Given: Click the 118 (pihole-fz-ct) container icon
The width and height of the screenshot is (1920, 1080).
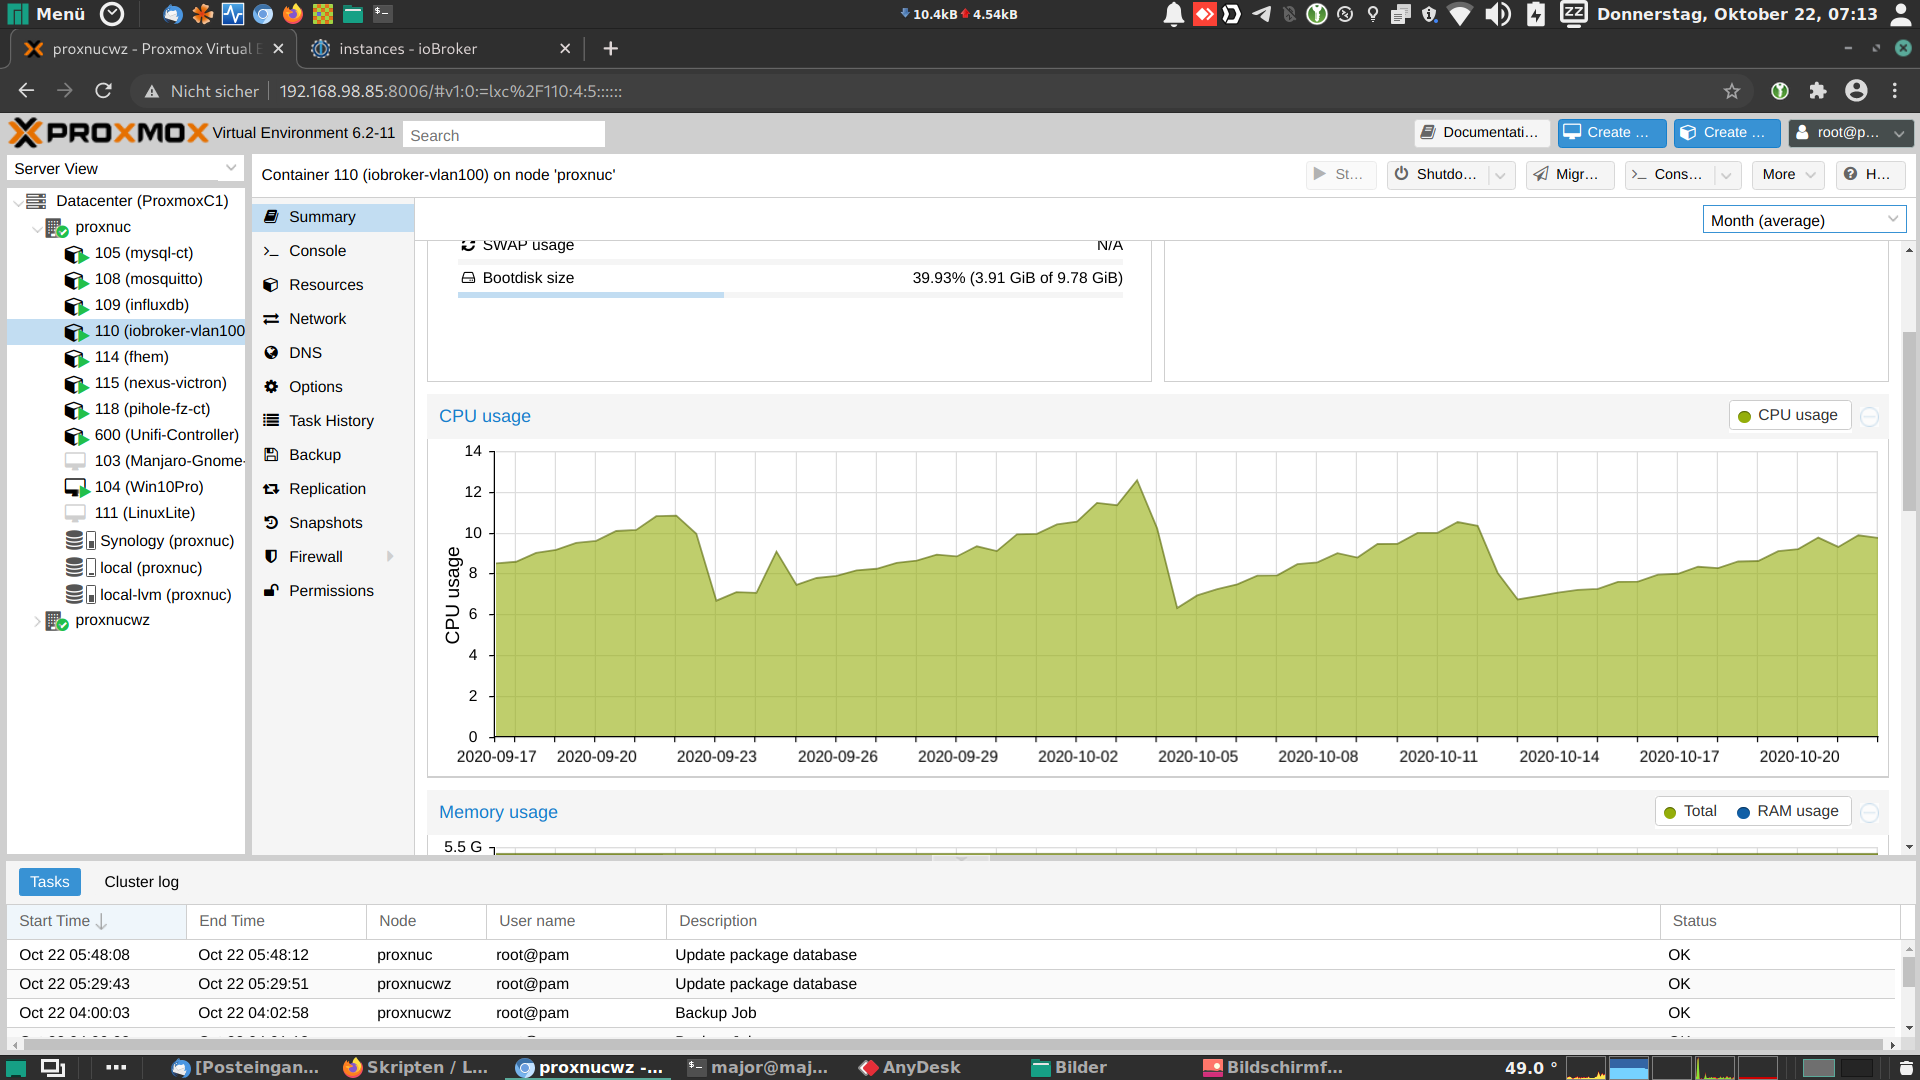Looking at the screenshot, I should coord(76,410).
